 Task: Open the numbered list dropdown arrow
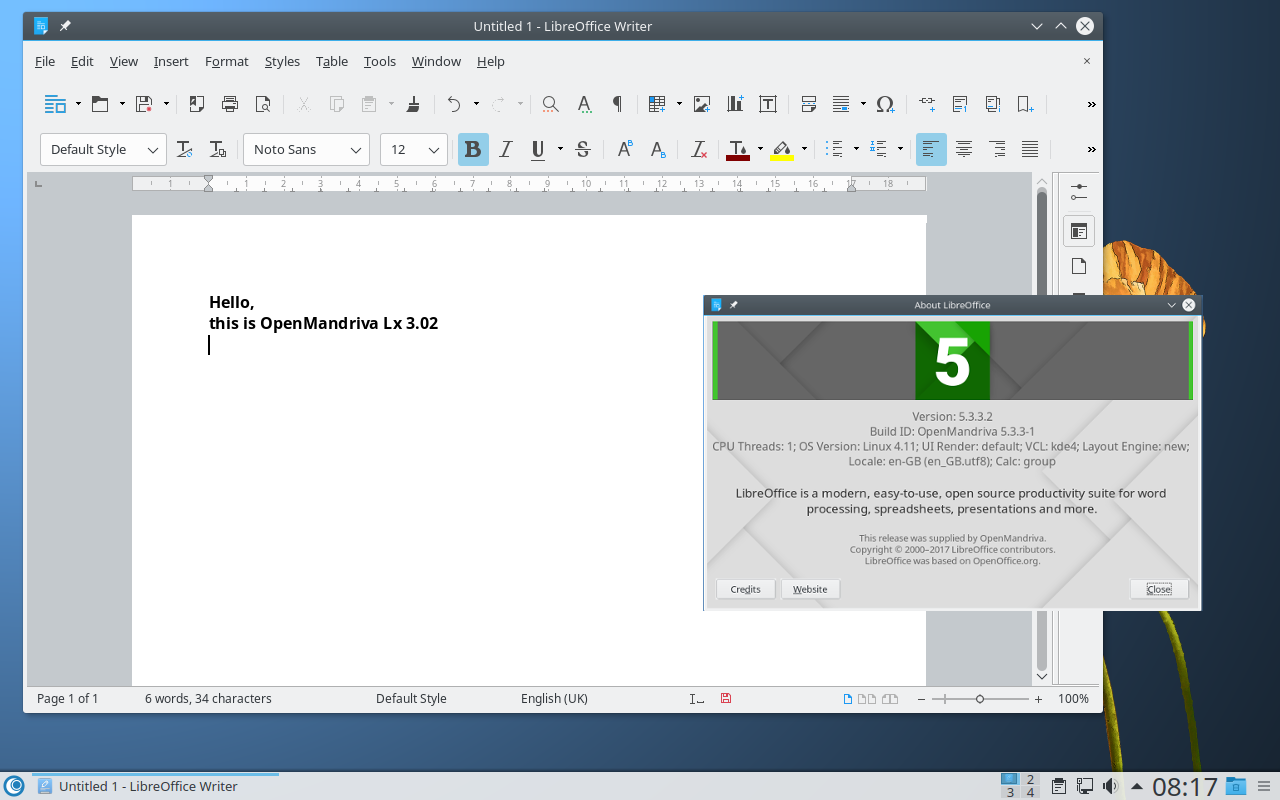(900, 149)
